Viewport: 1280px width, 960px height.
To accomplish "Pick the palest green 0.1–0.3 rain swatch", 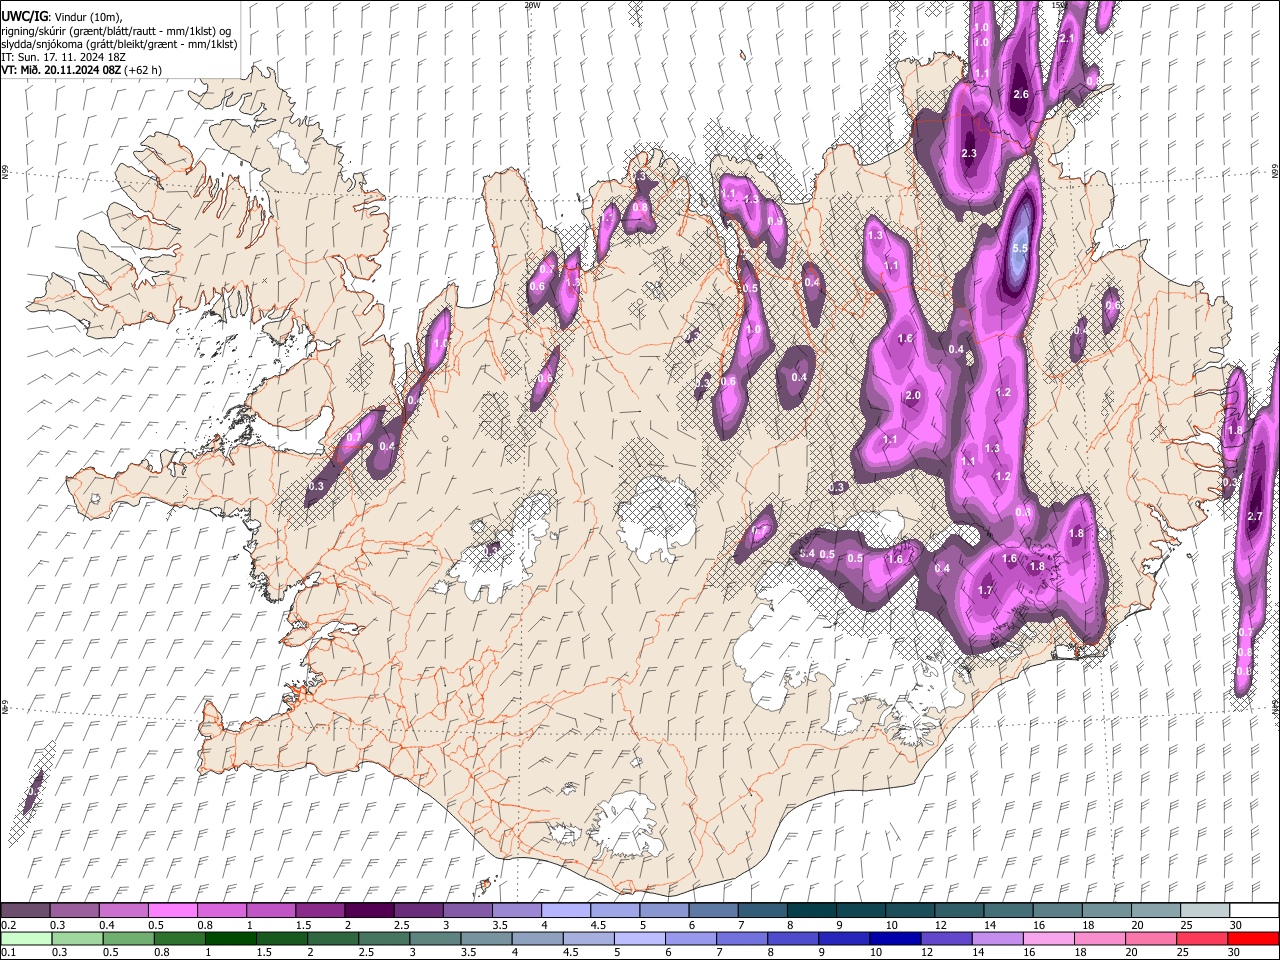I will (x=26, y=938).
